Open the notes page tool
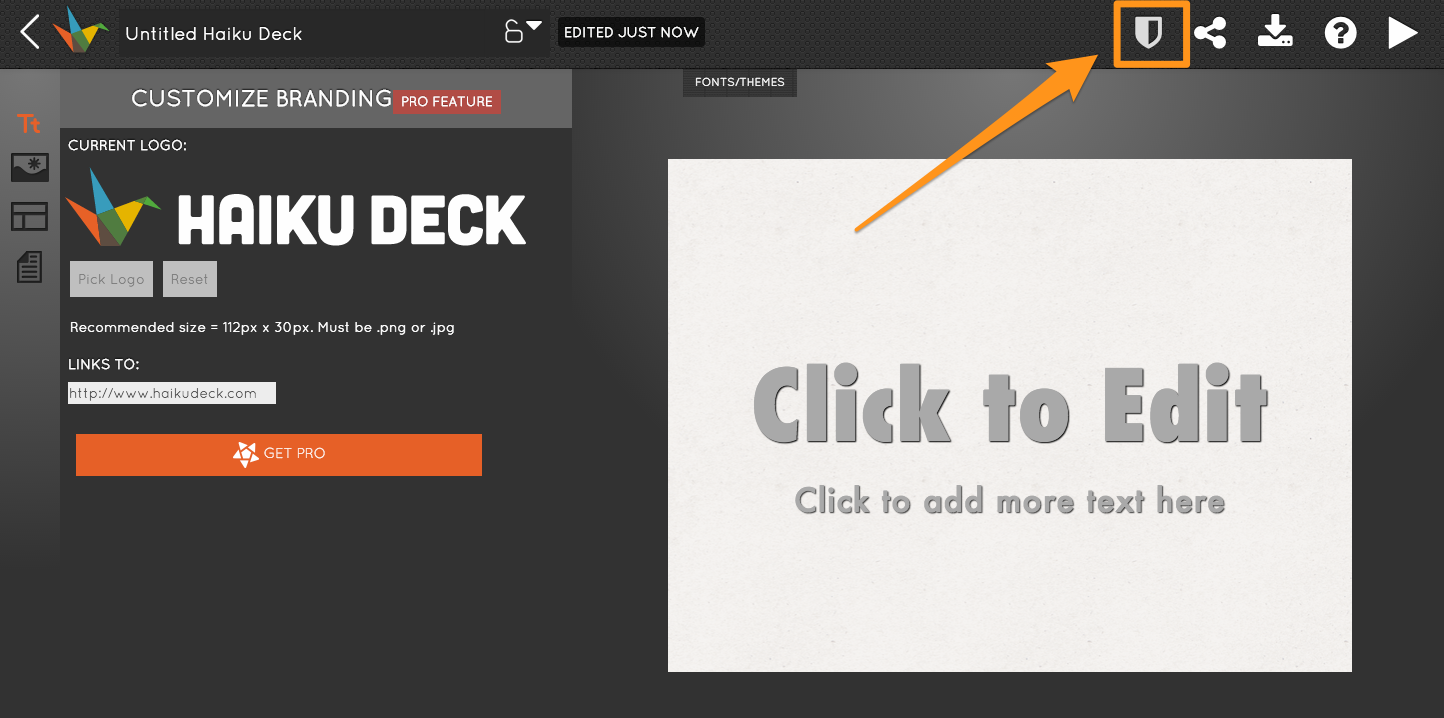1444x718 pixels. click(29, 267)
